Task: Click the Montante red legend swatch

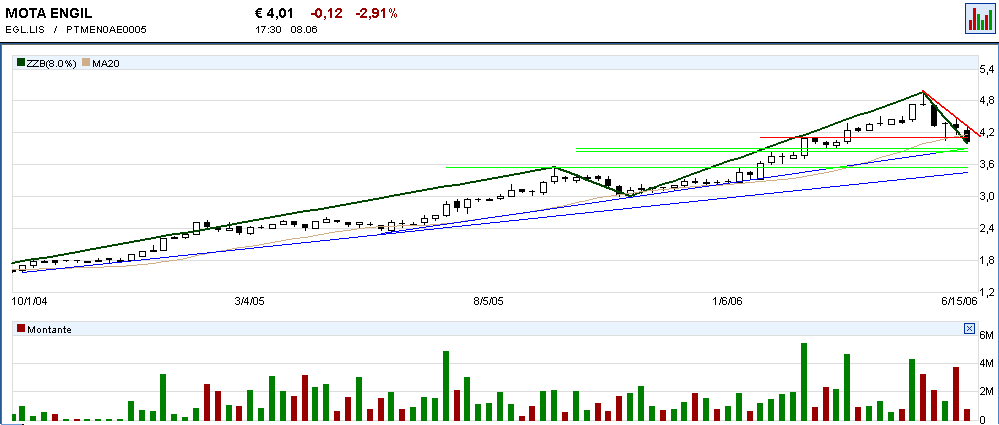Action: pos(21,329)
